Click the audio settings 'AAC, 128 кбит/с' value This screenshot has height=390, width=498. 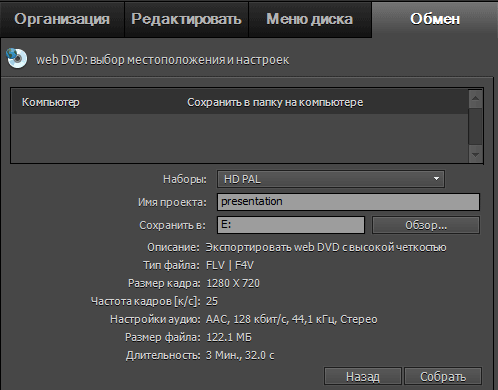coord(292,319)
